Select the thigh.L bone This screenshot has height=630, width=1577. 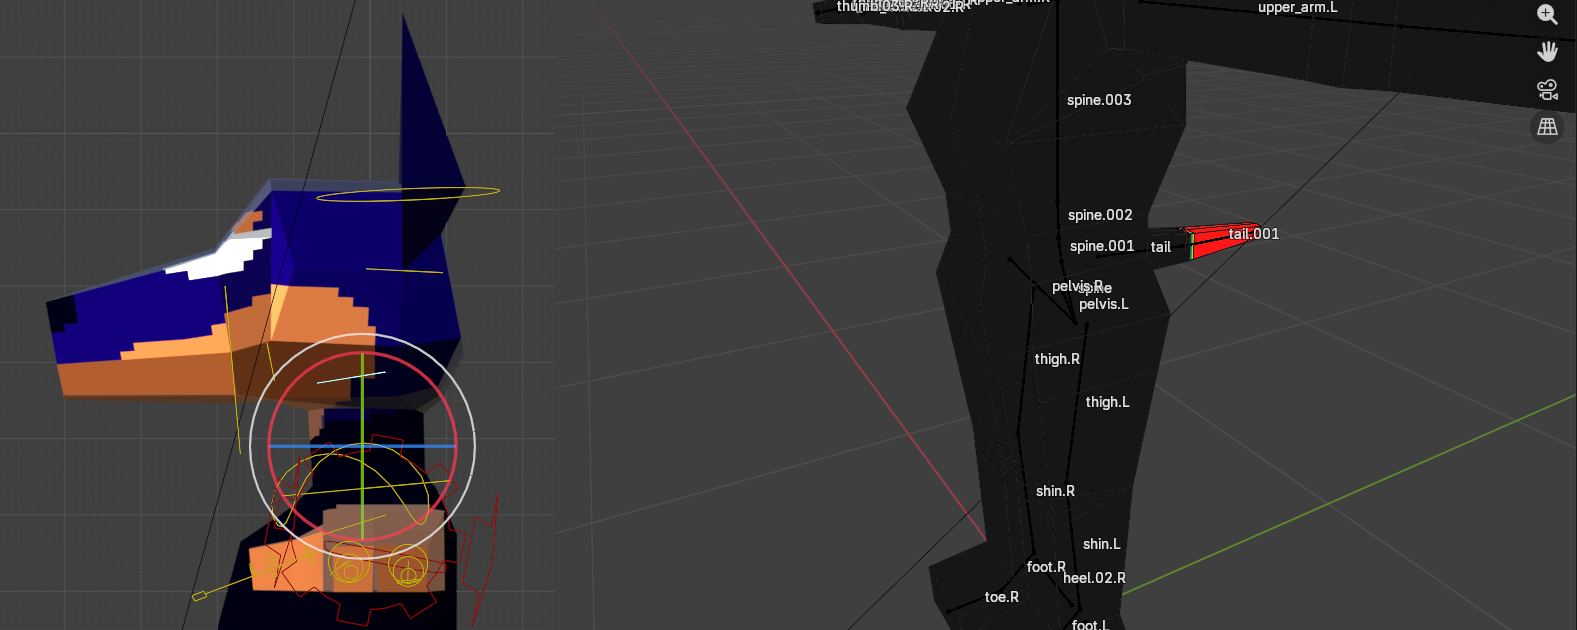click(x=1107, y=402)
